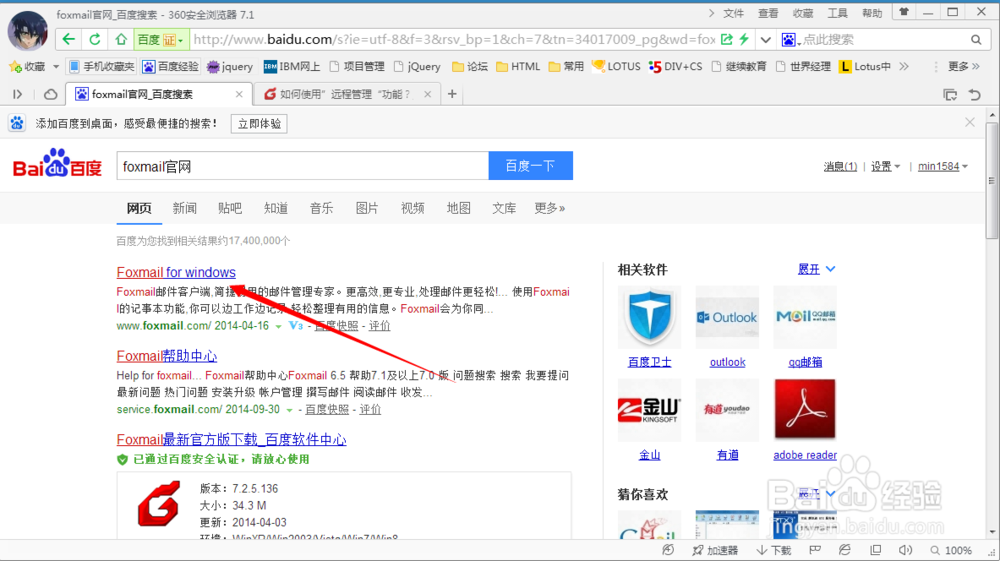Open the LOTUS bookmark

616,66
